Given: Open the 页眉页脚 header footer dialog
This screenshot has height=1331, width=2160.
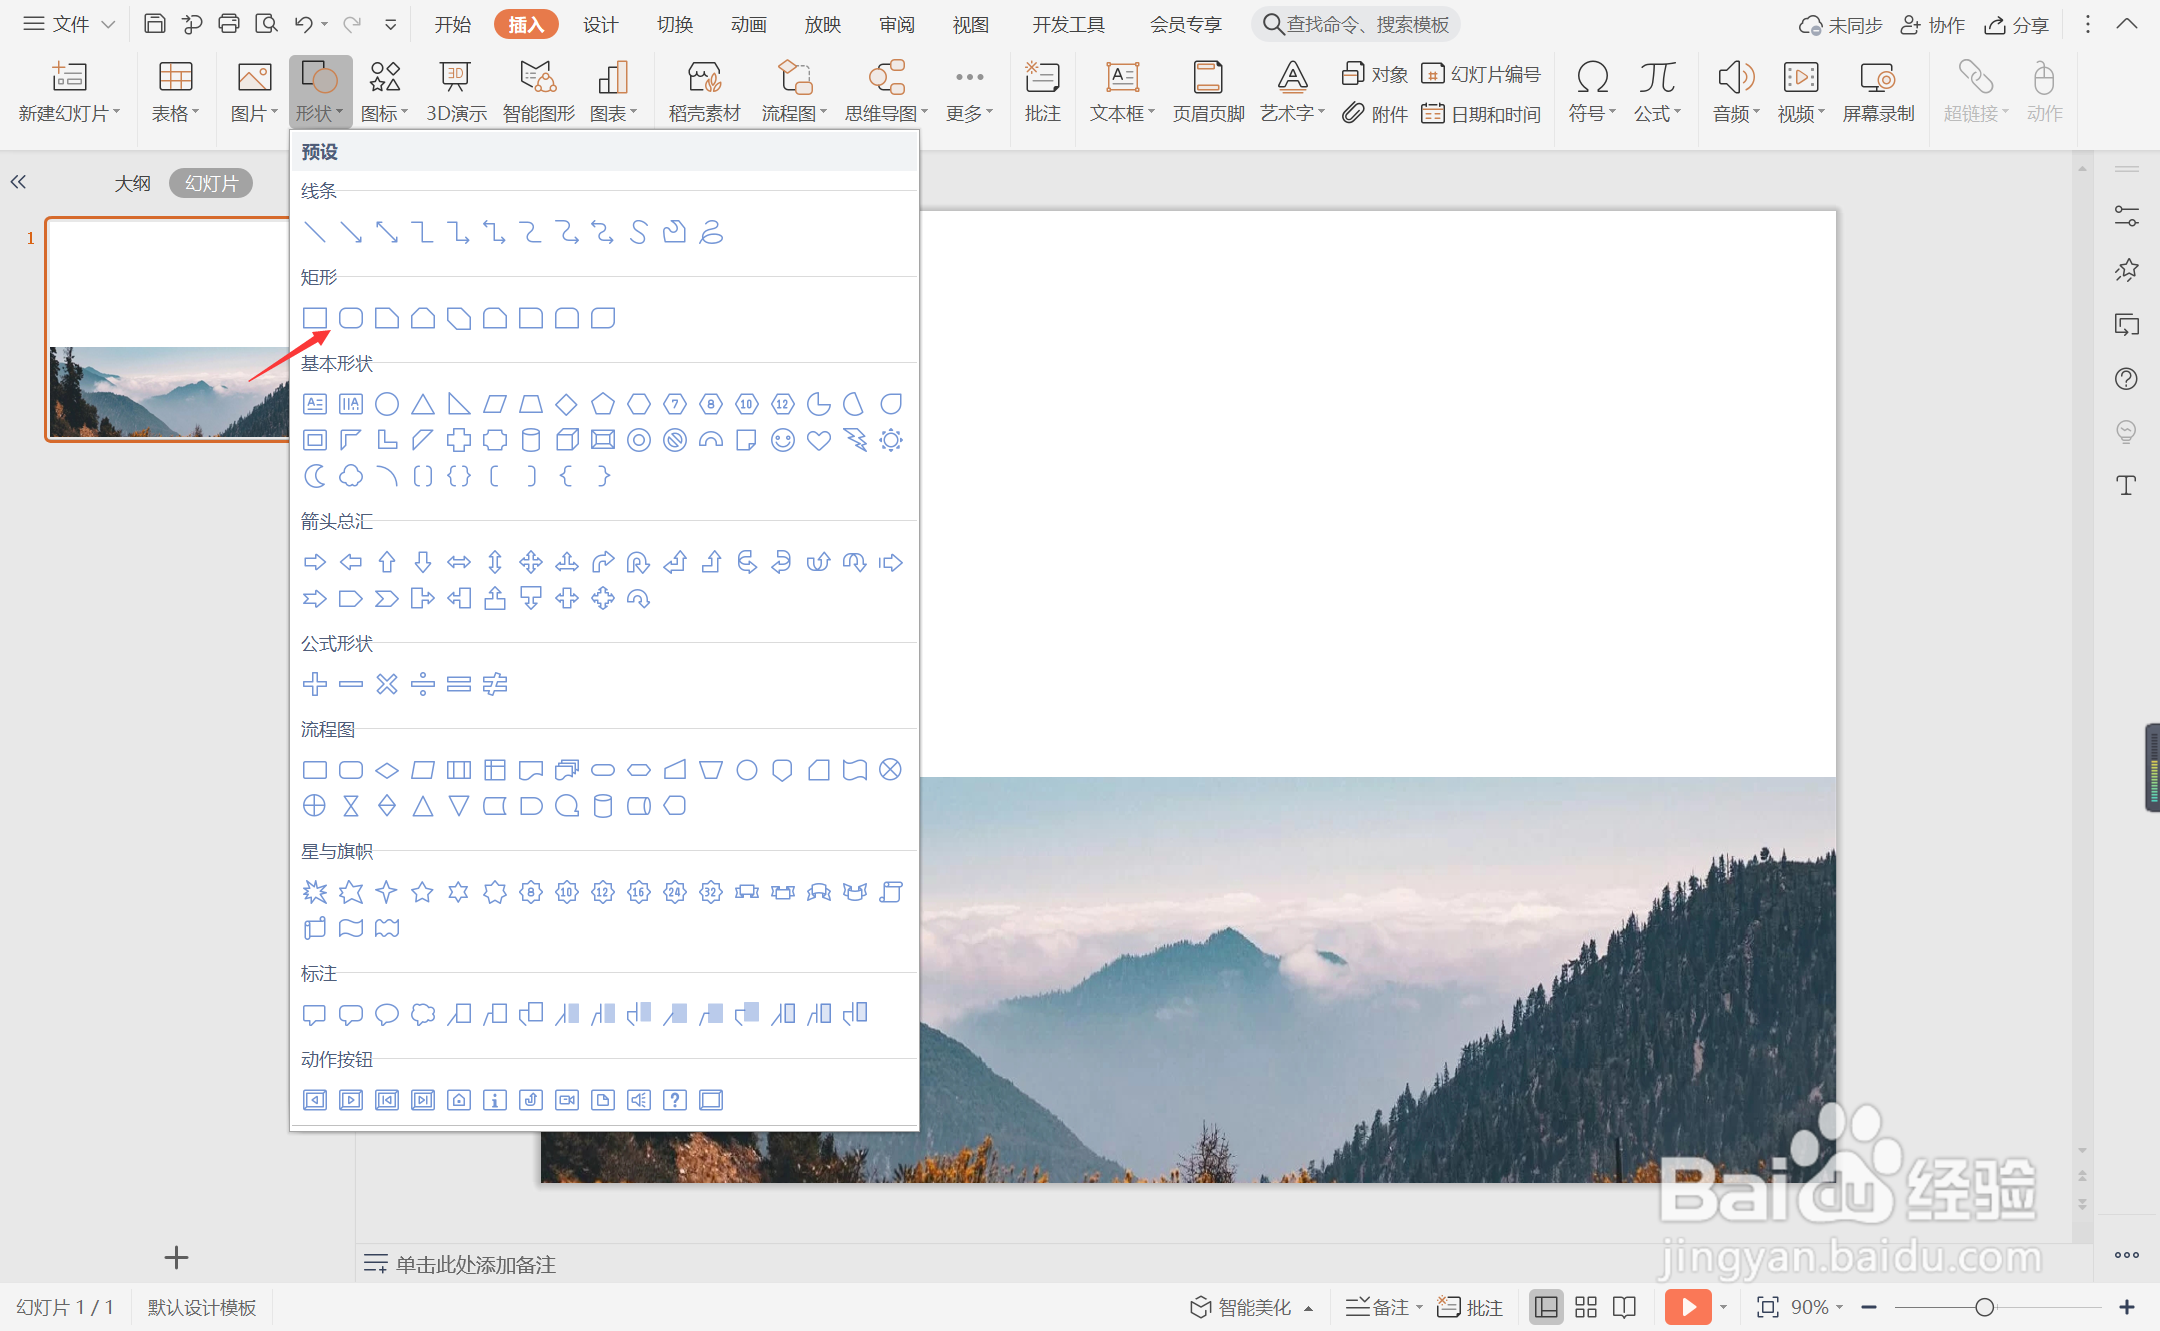Looking at the screenshot, I should pos(1208,92).
